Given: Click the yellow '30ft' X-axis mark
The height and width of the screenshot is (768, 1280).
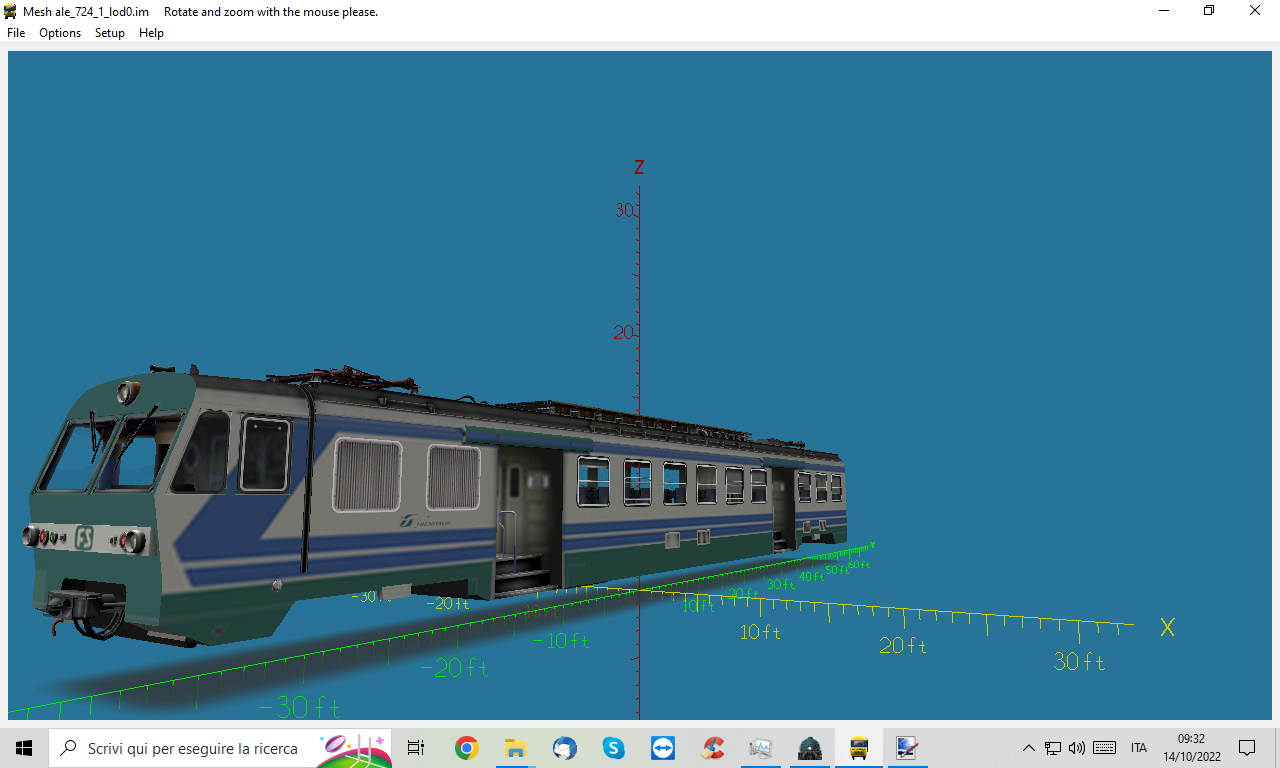Looking at the screenshot, I should 1080,662.
